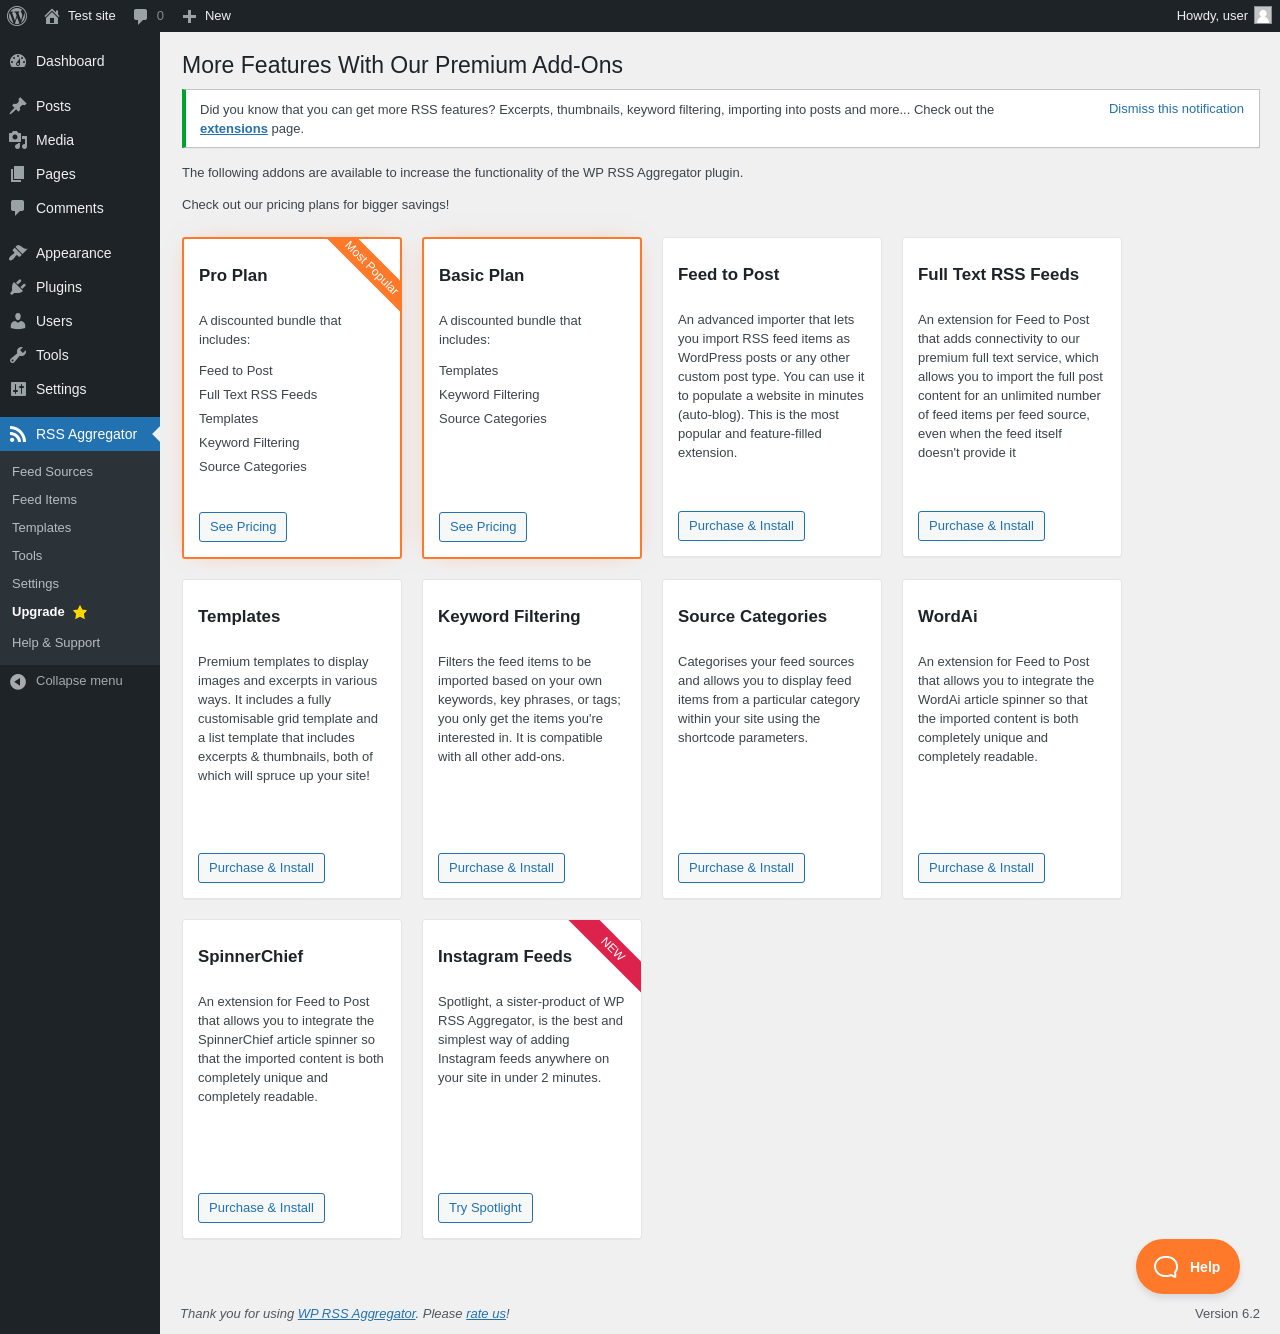The image size is (1280, 1334).
Task: Click the Users person icon
Action: pos(18,321)
